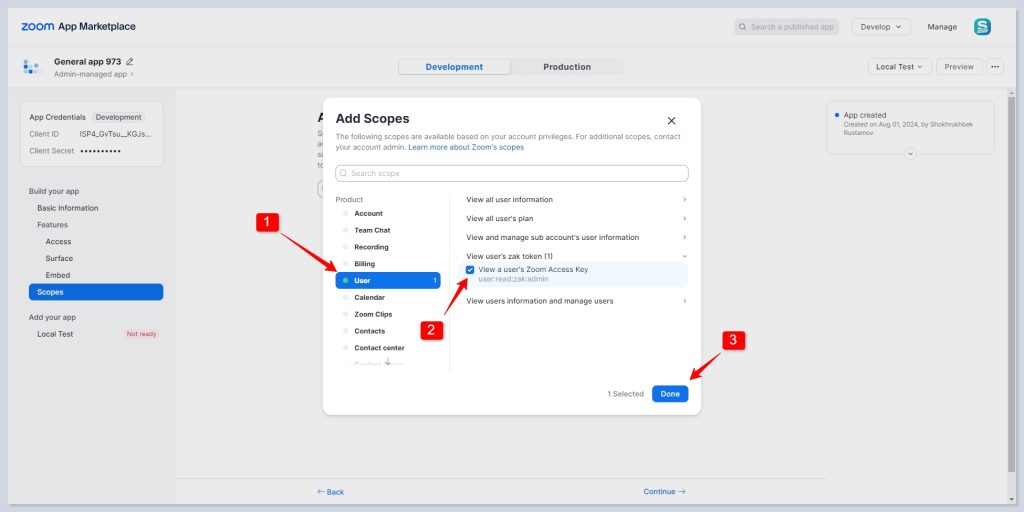Switch to the Production tab
The height and width of the screenshot is (512, 1024).
point(566,67)
